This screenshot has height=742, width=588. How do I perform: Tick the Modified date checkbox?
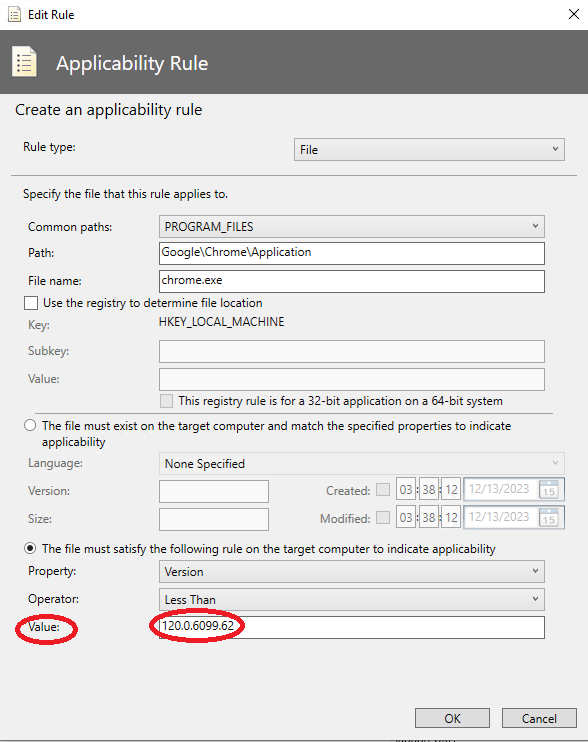pyautogui.click(x=383, y=517)
